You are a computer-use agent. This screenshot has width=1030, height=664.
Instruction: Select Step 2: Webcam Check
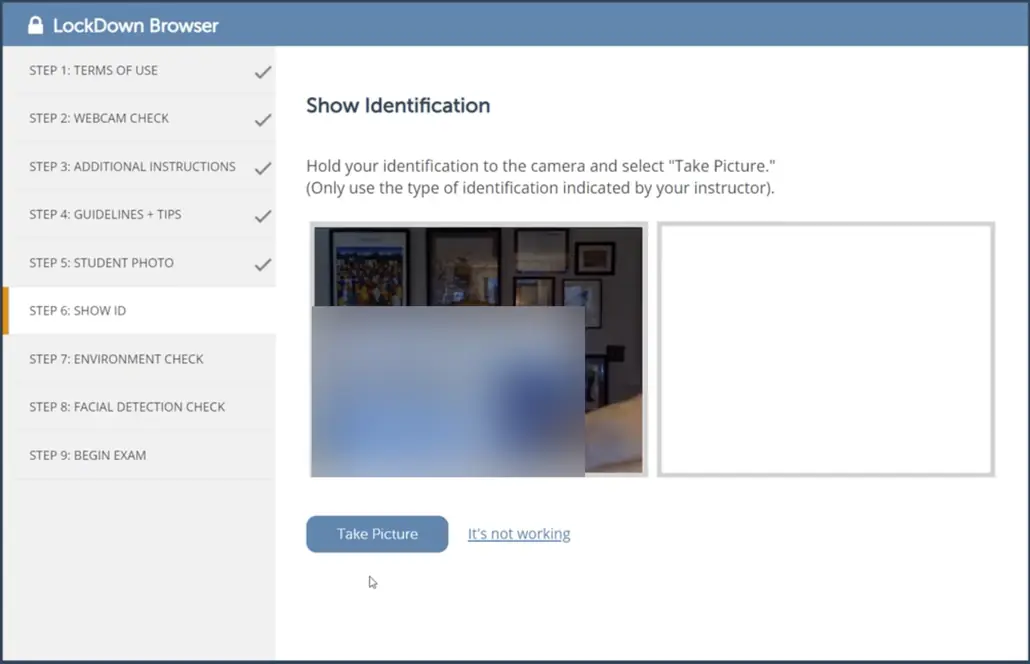pyautogui.click(x=139, y=118)
